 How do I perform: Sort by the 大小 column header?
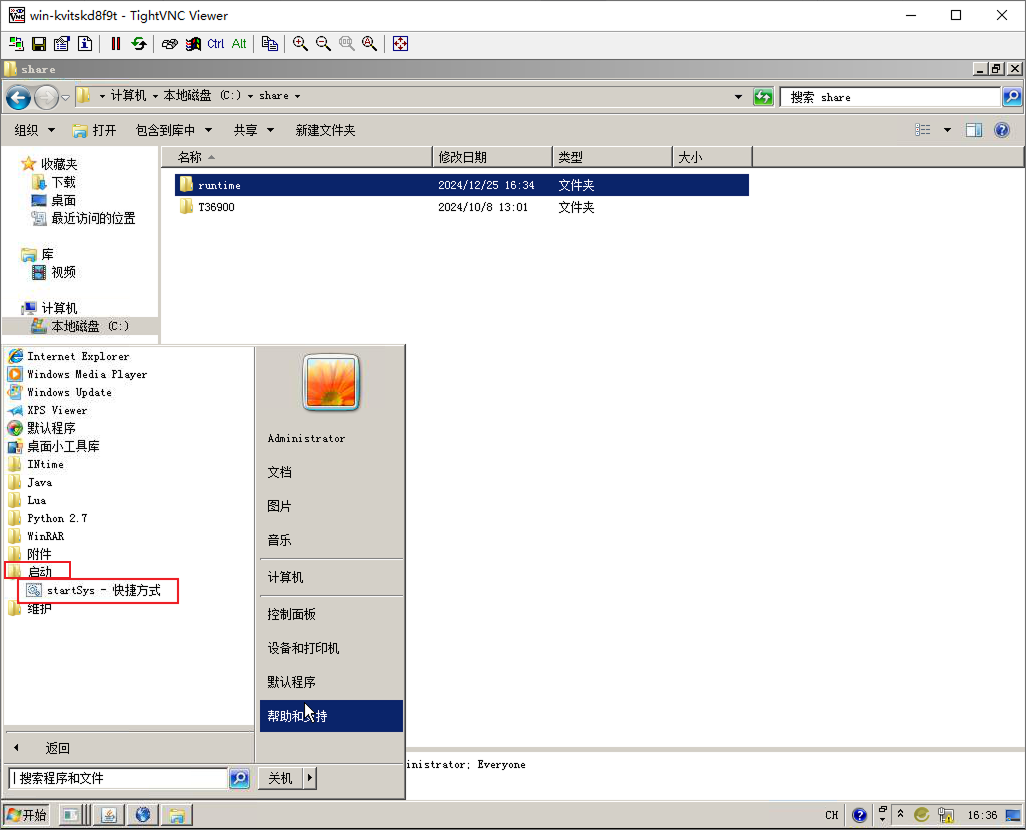(x=712, y=157)
